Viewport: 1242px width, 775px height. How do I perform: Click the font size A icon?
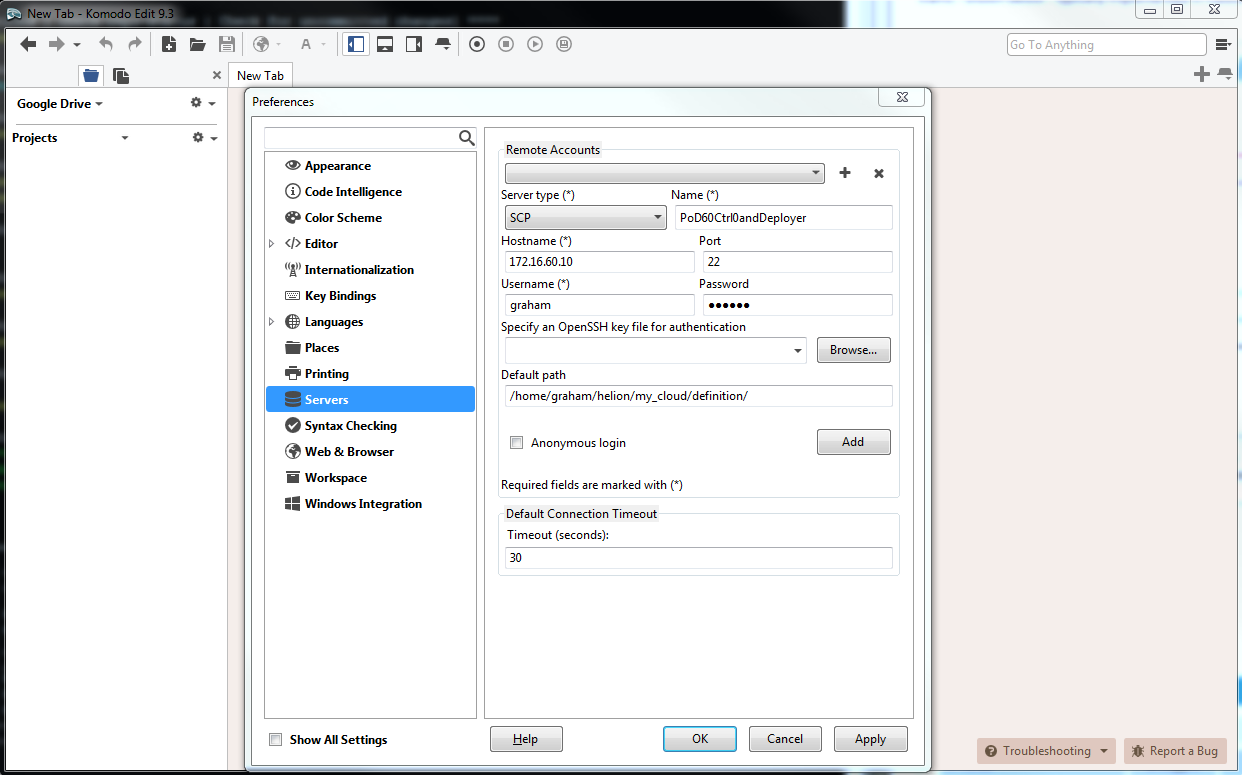click(306, 44)
